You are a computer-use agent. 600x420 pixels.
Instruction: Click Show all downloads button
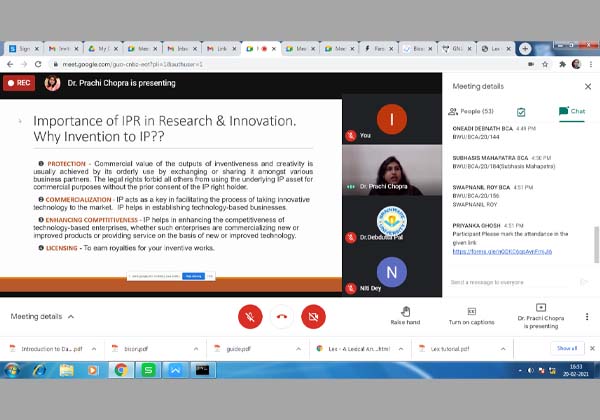[x=567, y=348]
